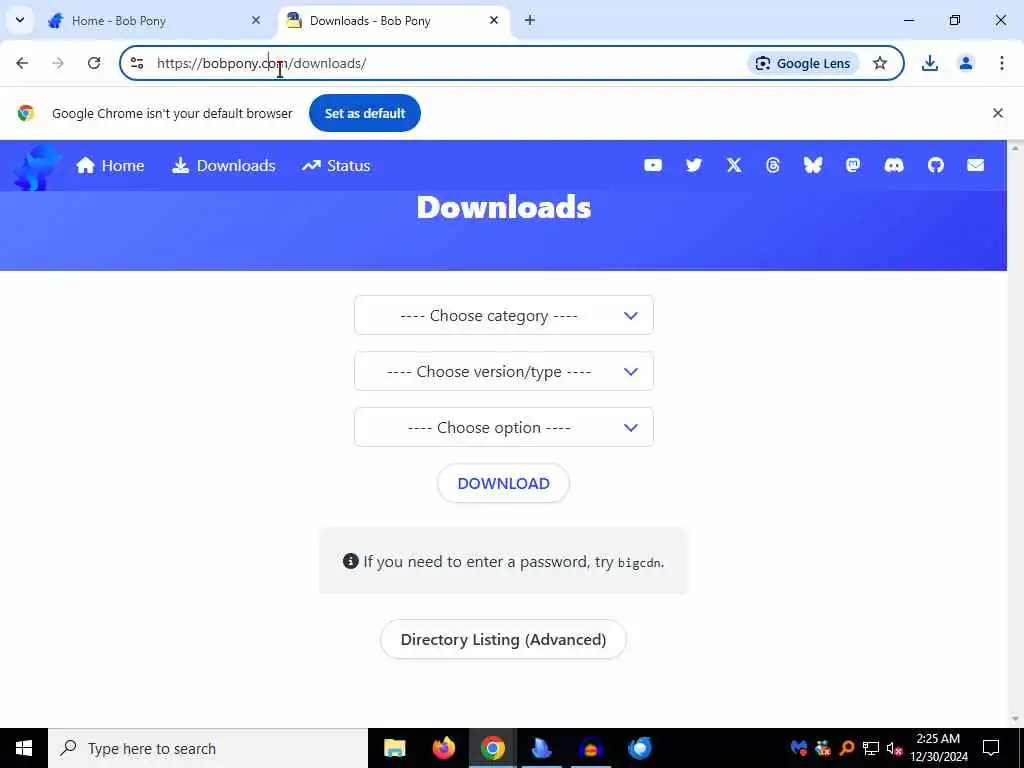
Task: Open the Mastodon social link
Action: [x=853, y=165]
